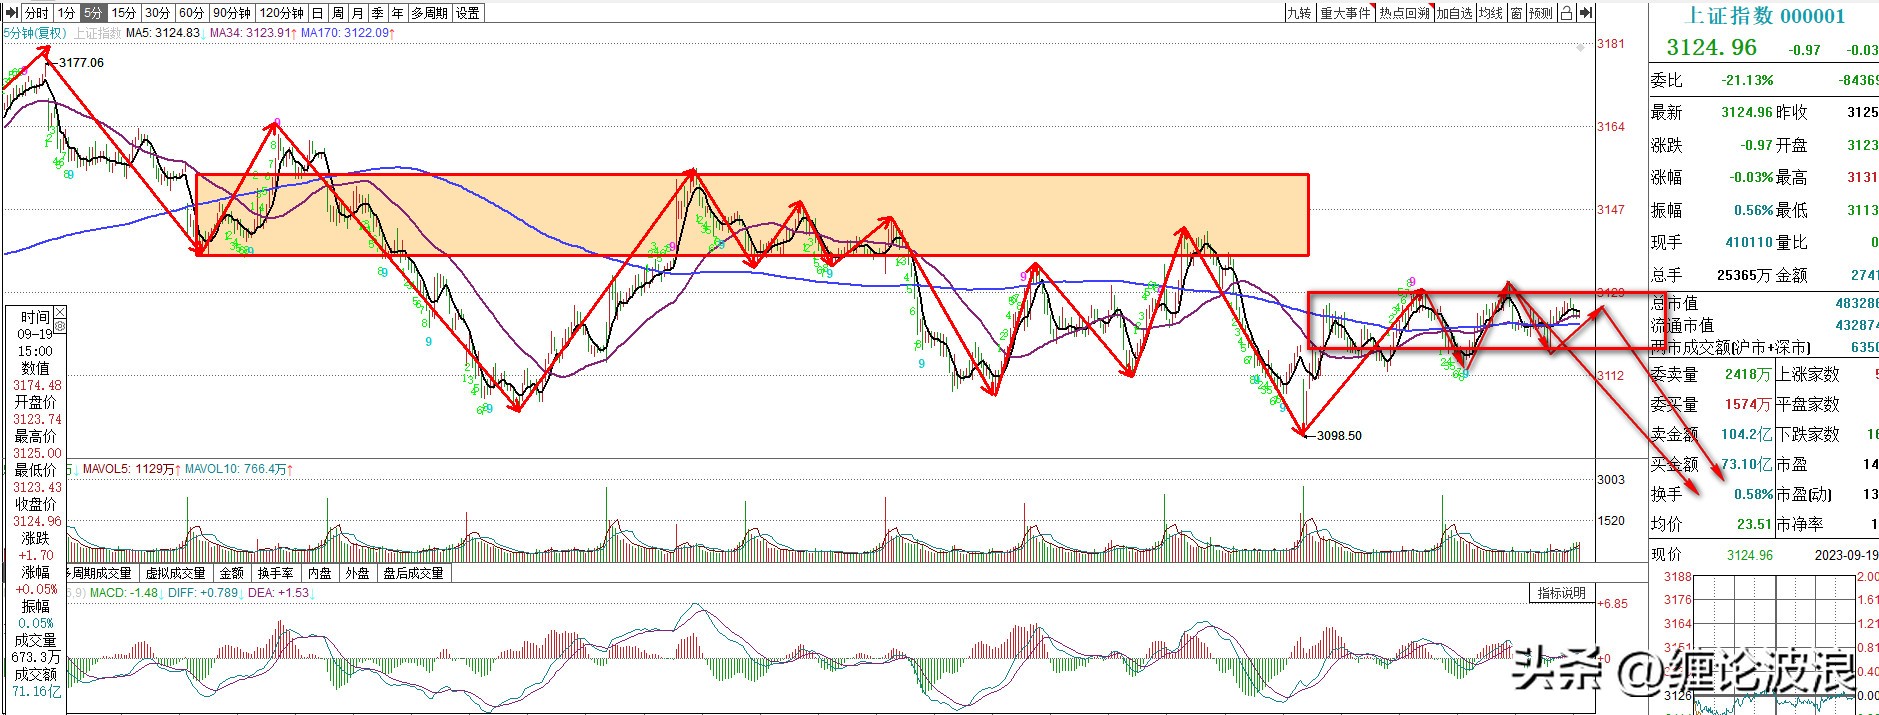Click the 加自选 add-to-watchlist button
Screen dimensions: 1879x715
pos(1454,13)
